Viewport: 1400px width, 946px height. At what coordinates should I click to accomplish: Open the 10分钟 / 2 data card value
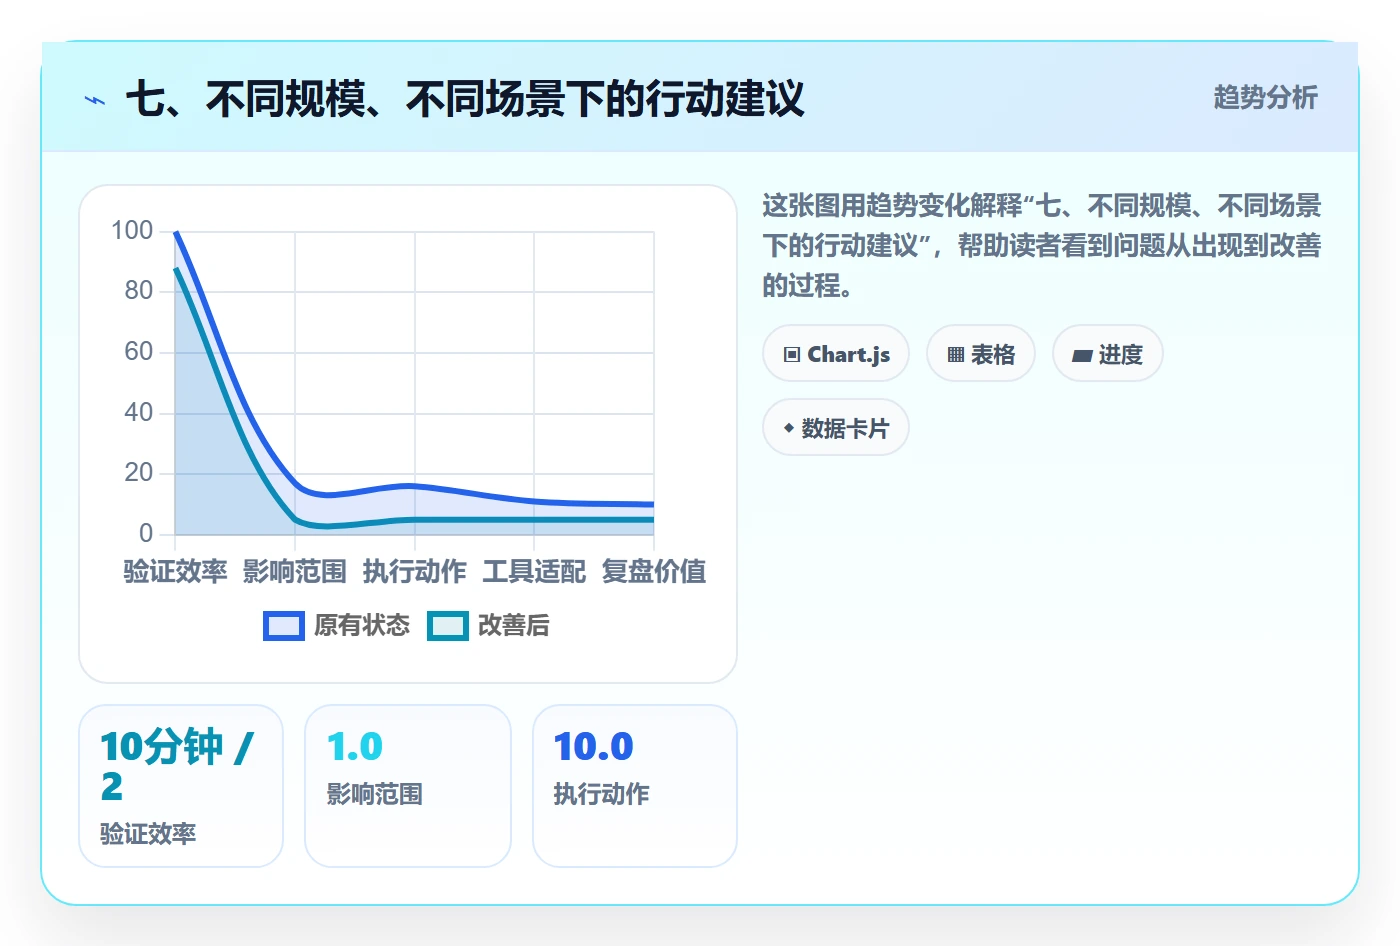pyautogui.click(x=177, y=766)
